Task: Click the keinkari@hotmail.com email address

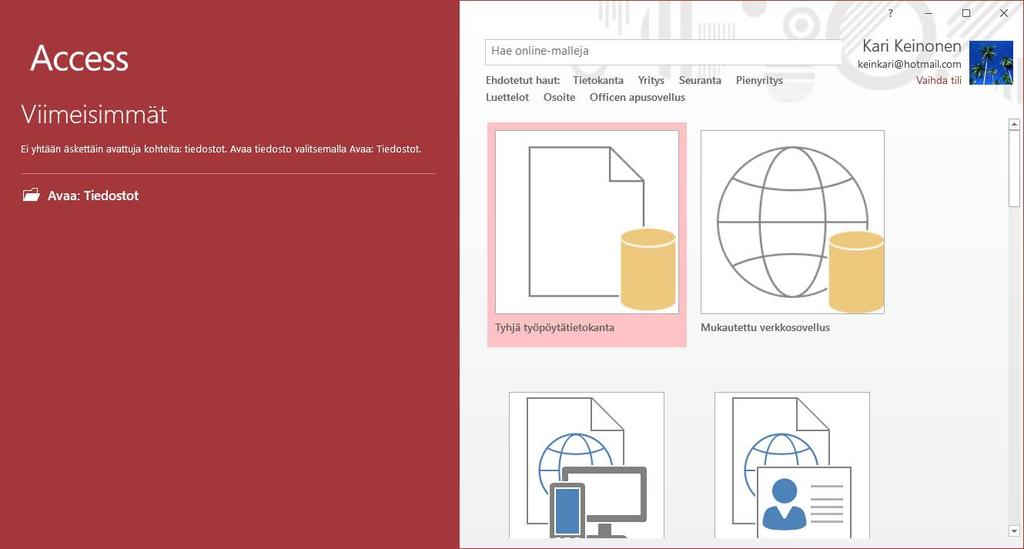Action: pyautogui.click(x=909, y=64)
